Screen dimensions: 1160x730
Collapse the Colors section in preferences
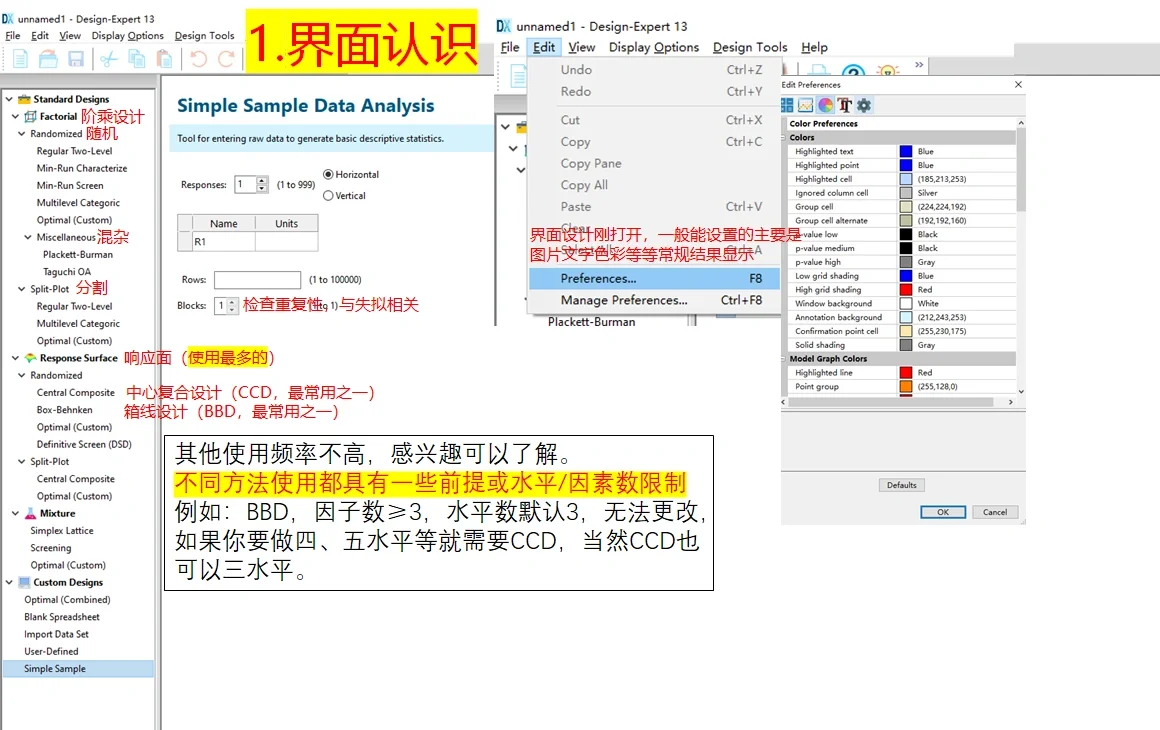tap(784, 138)
